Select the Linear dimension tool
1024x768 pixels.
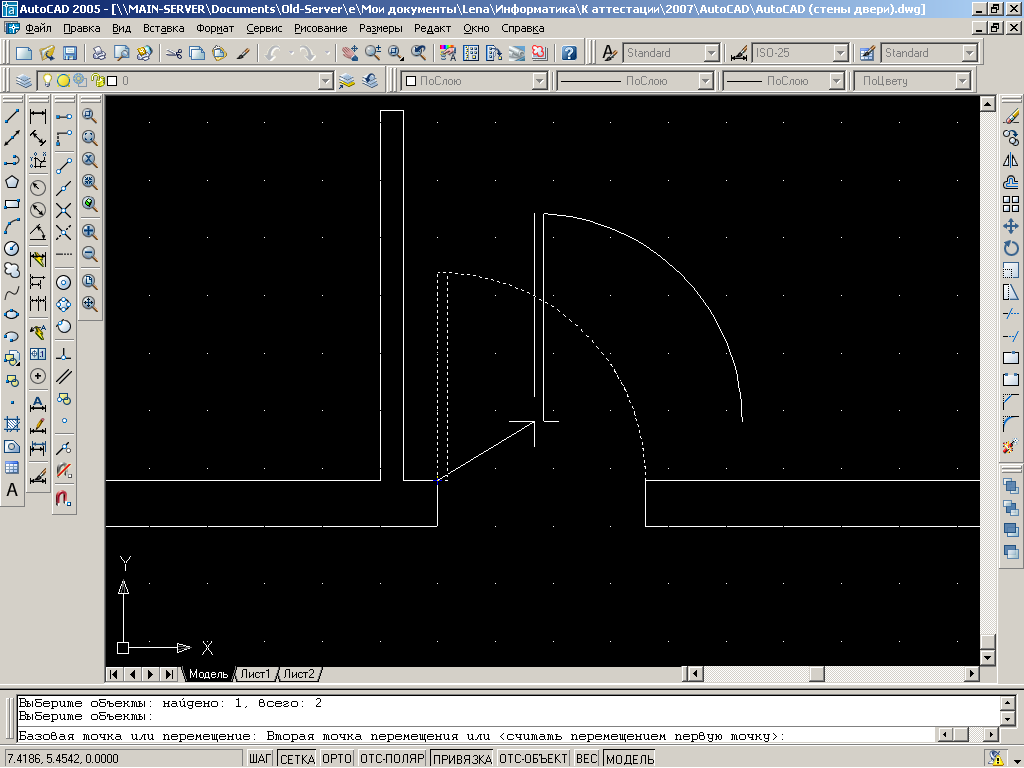pyautogui.click(x=39, y=116)
